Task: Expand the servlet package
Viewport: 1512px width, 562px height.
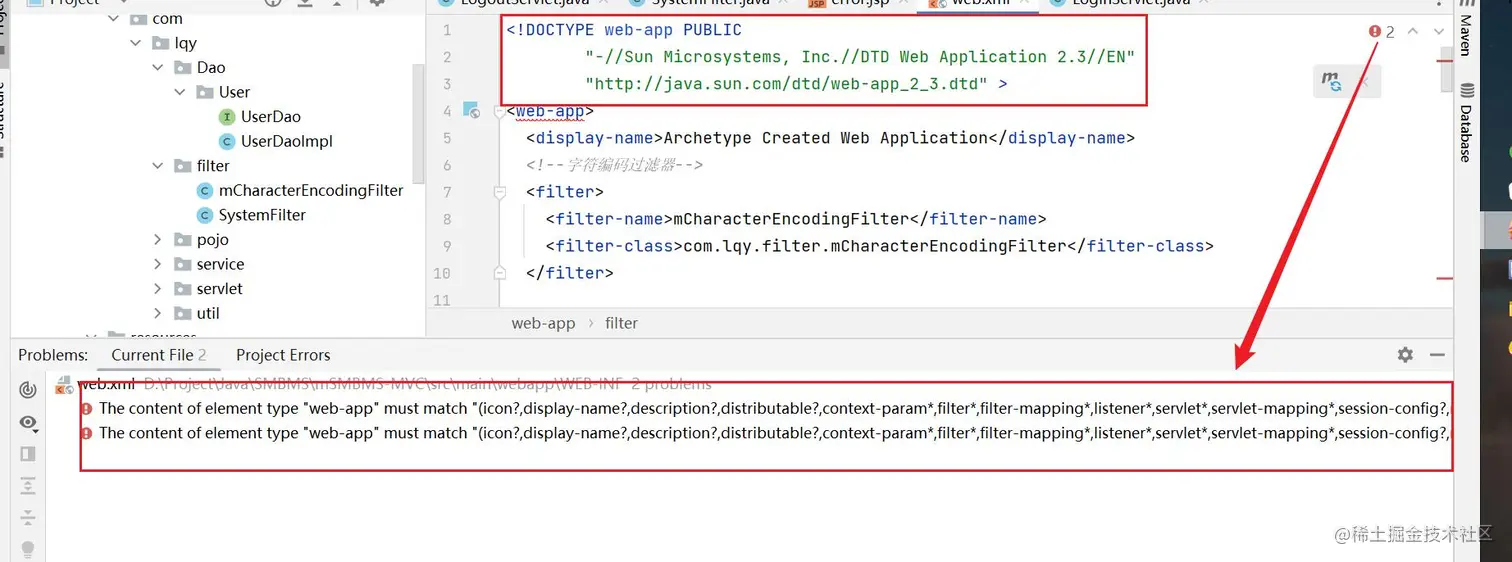Action: 158,289
